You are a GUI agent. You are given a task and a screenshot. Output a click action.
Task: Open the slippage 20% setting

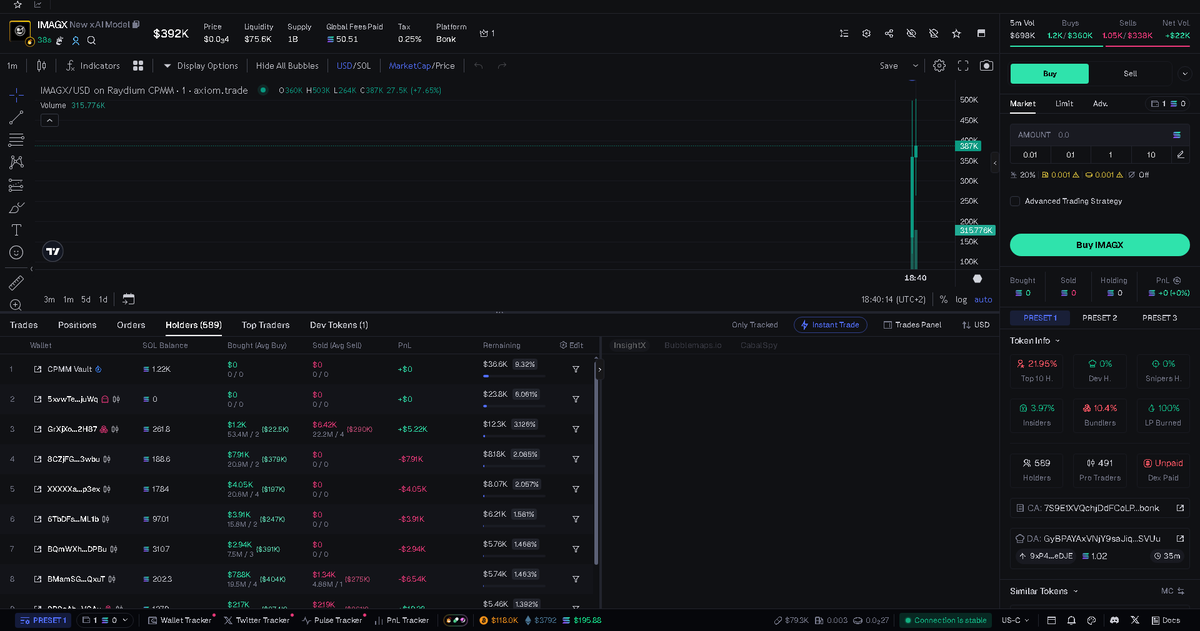pos(1023,175)
